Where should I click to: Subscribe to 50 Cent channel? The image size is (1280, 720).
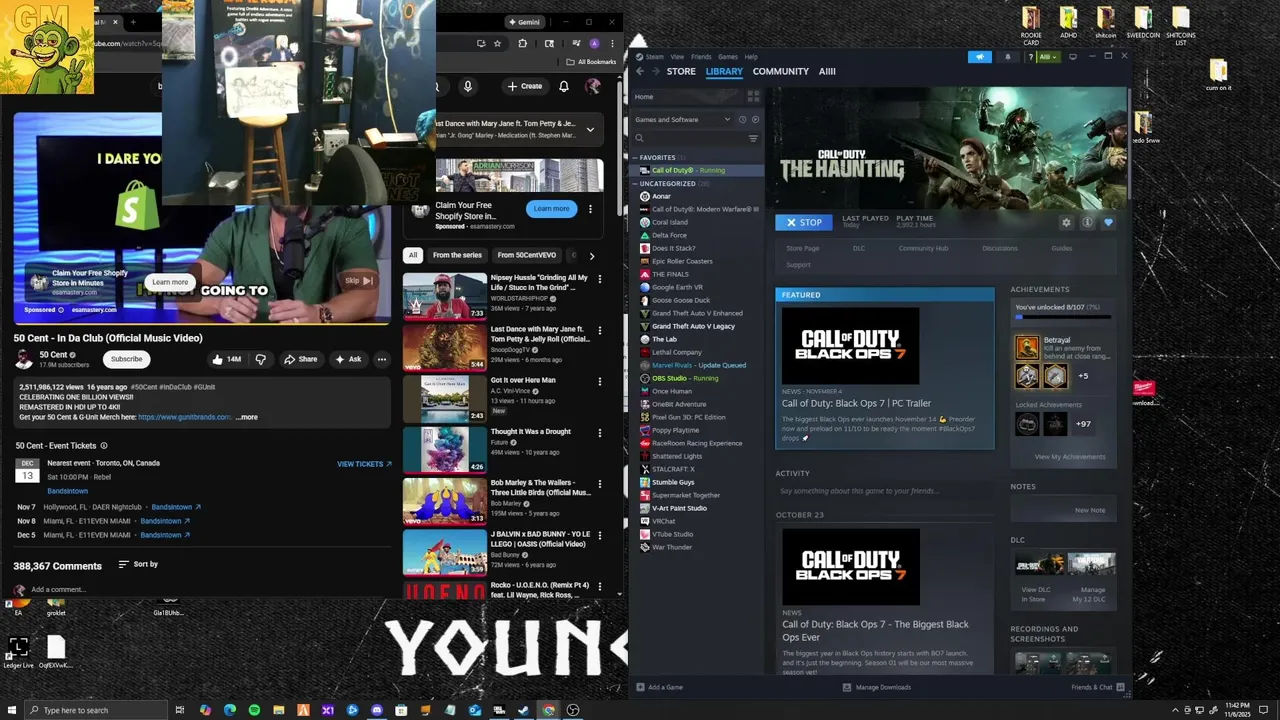126,359
